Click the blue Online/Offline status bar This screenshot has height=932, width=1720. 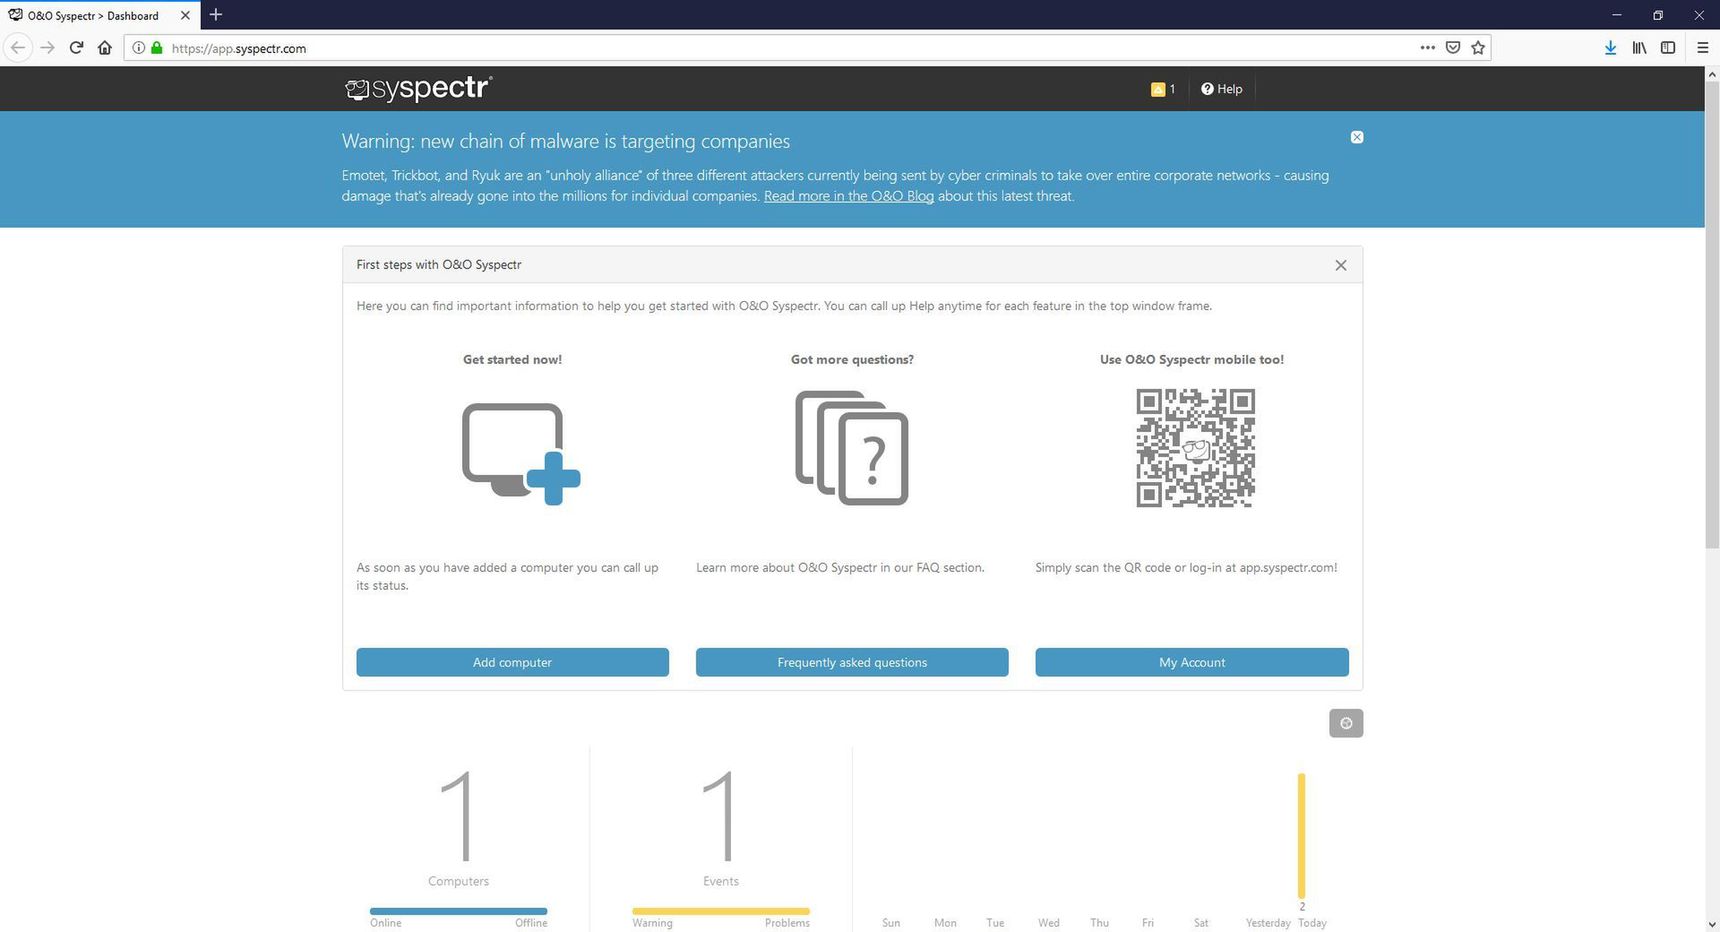coord(458,911)
